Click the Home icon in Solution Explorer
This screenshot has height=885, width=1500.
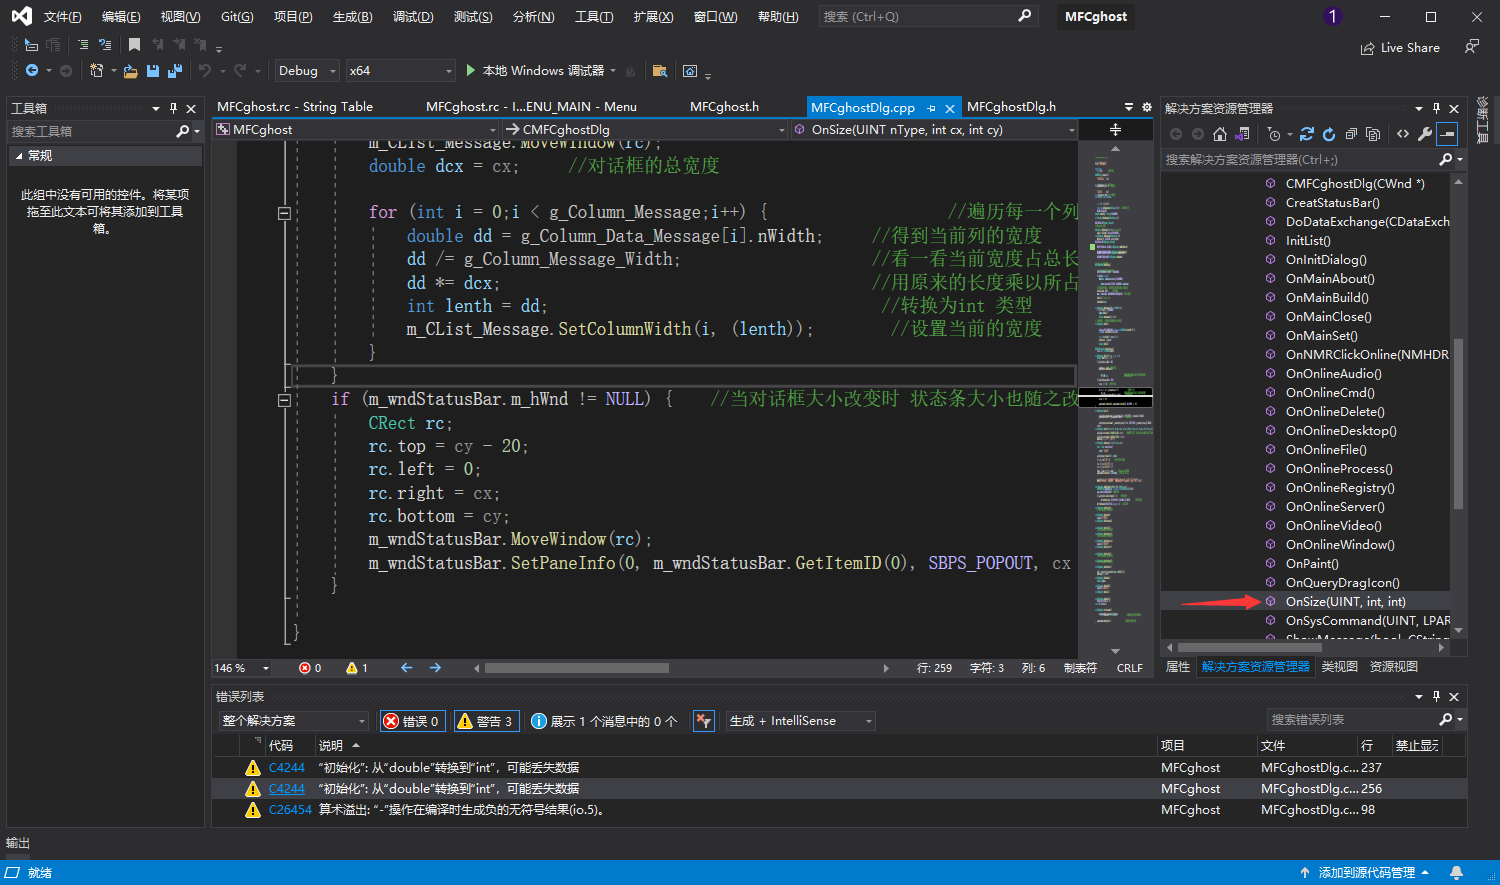tap(1220, 134)
